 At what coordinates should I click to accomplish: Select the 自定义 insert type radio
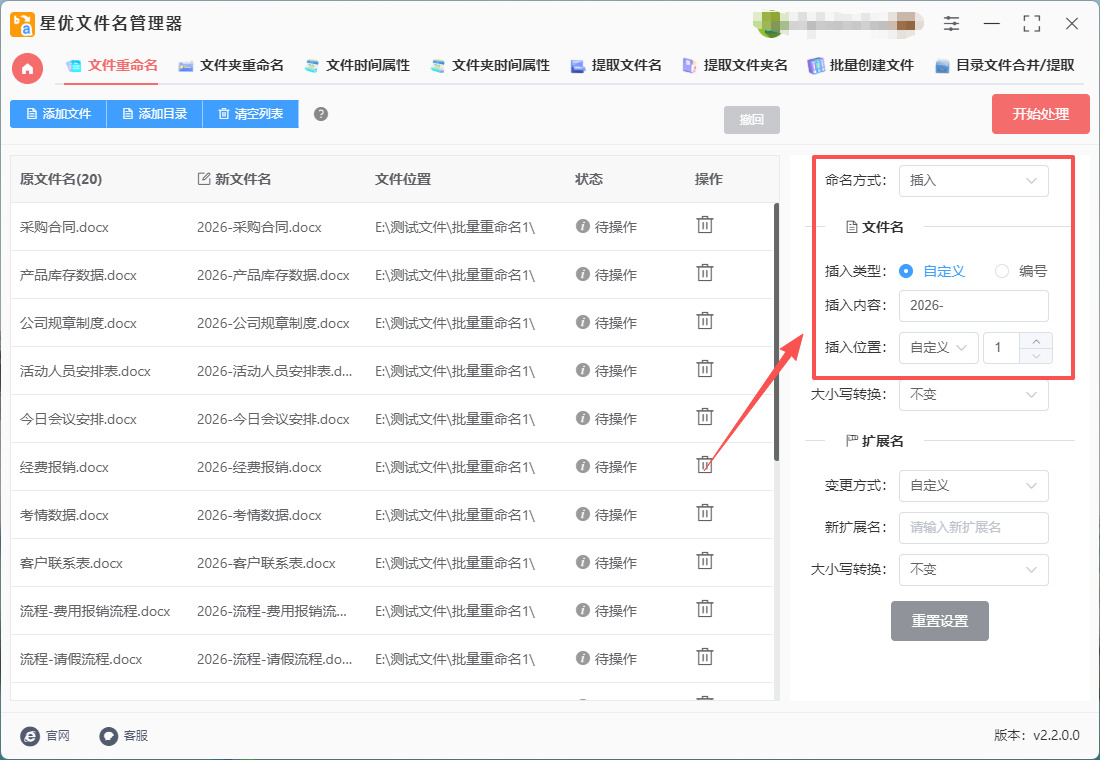(906, 271)
